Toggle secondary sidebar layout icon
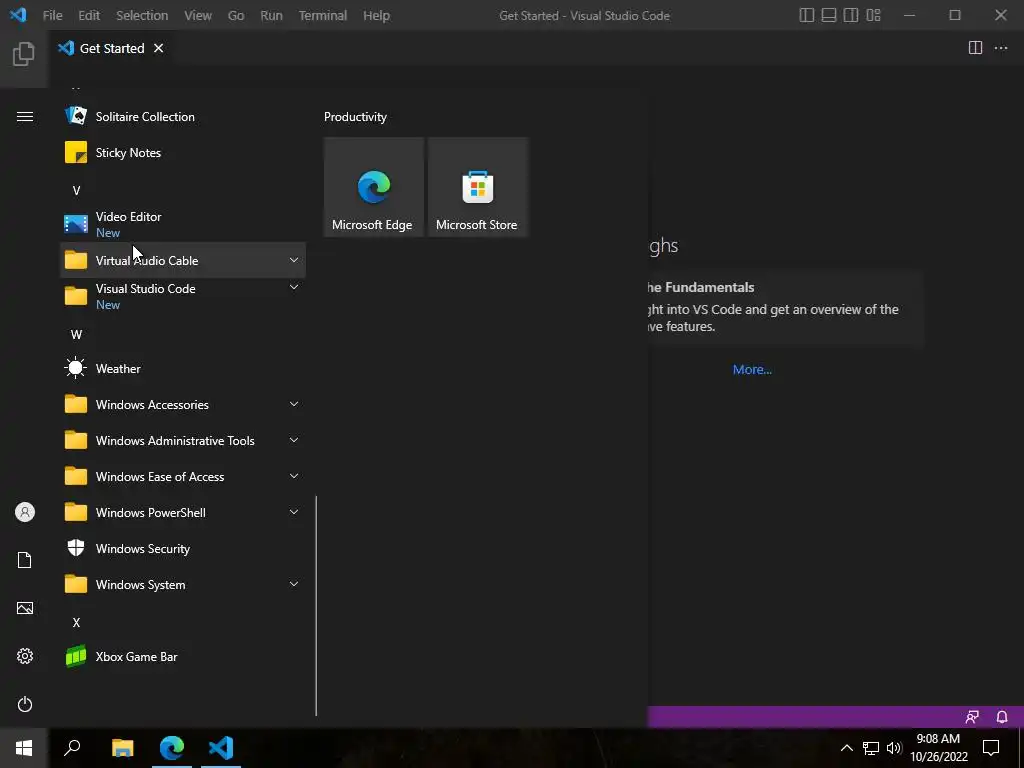 [851, 15]
